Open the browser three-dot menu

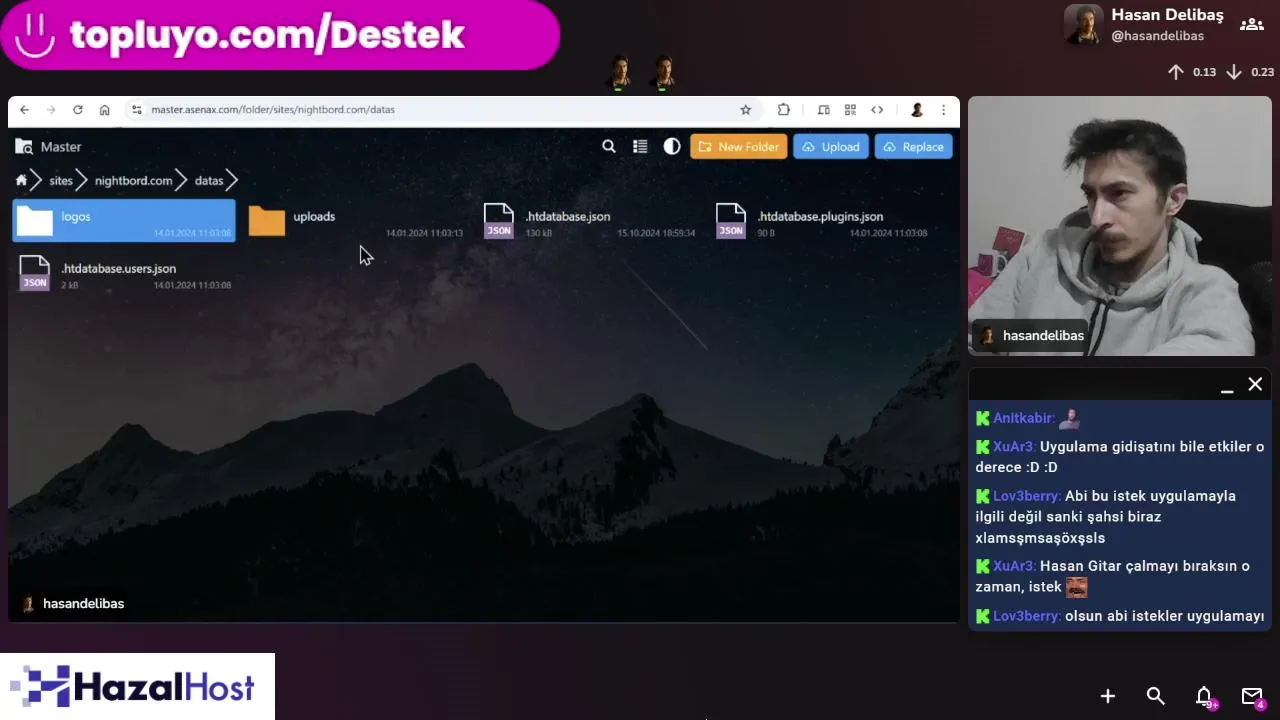tap(943, 110)
